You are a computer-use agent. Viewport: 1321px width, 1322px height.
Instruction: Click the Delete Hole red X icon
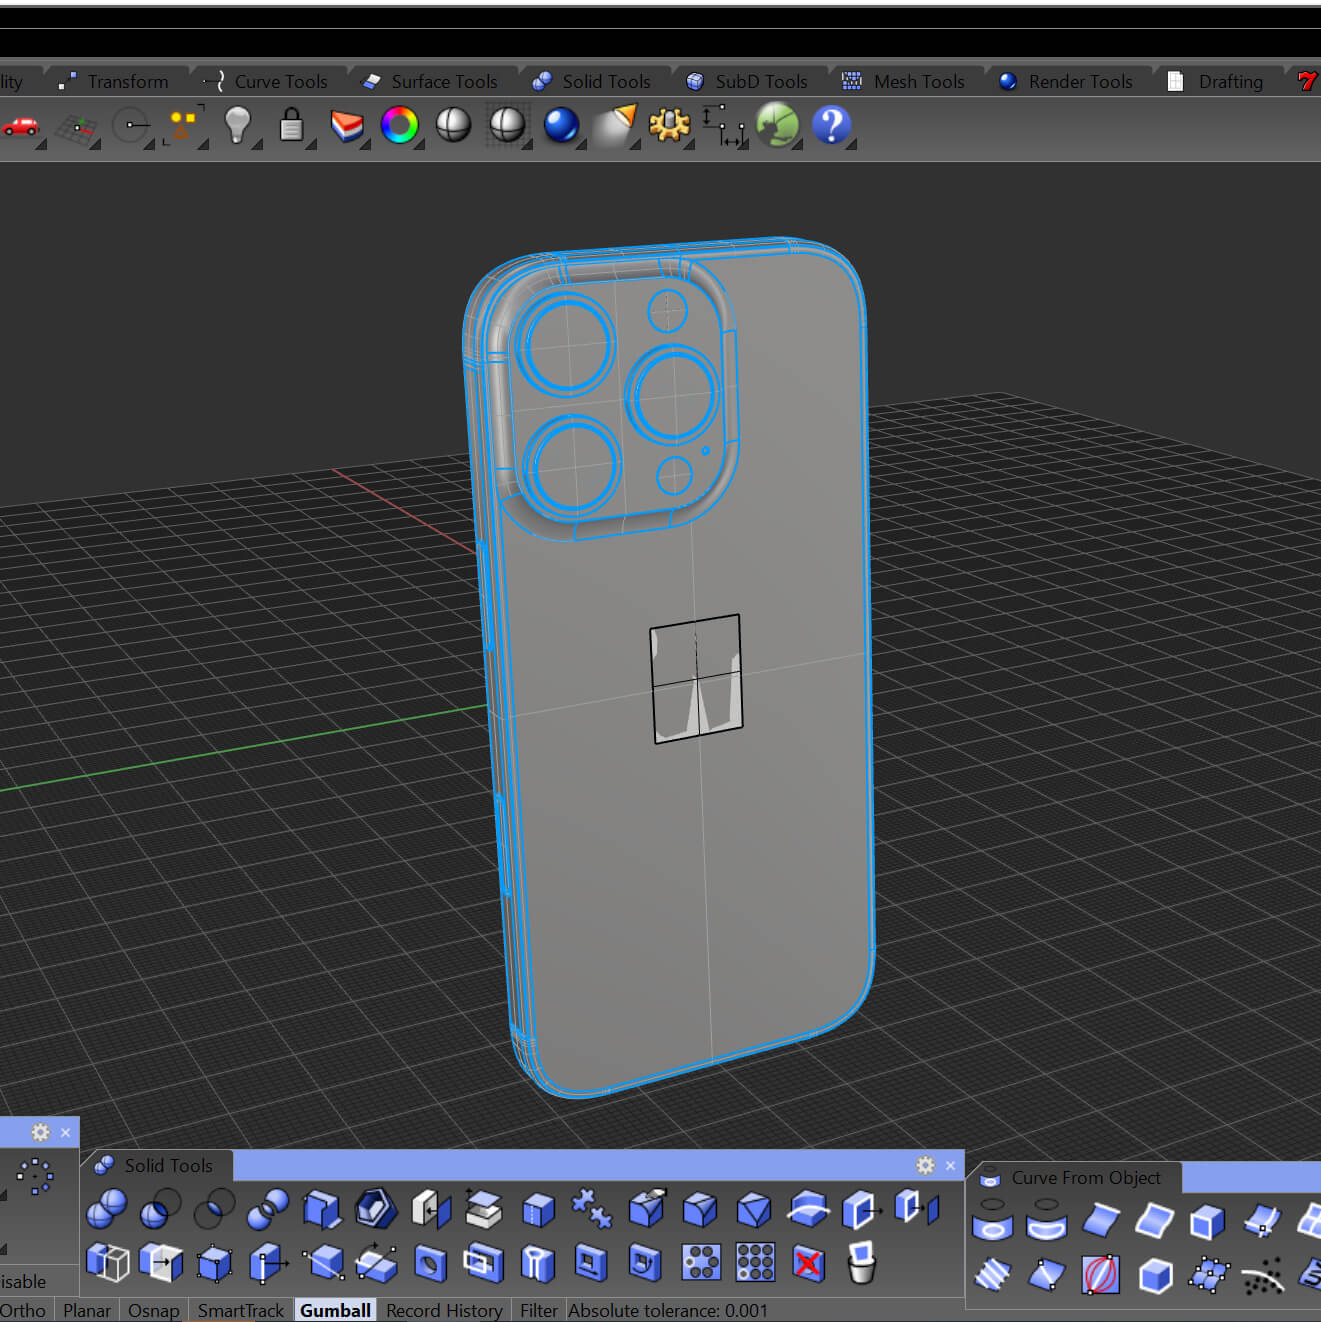[x=808, y=1263]
